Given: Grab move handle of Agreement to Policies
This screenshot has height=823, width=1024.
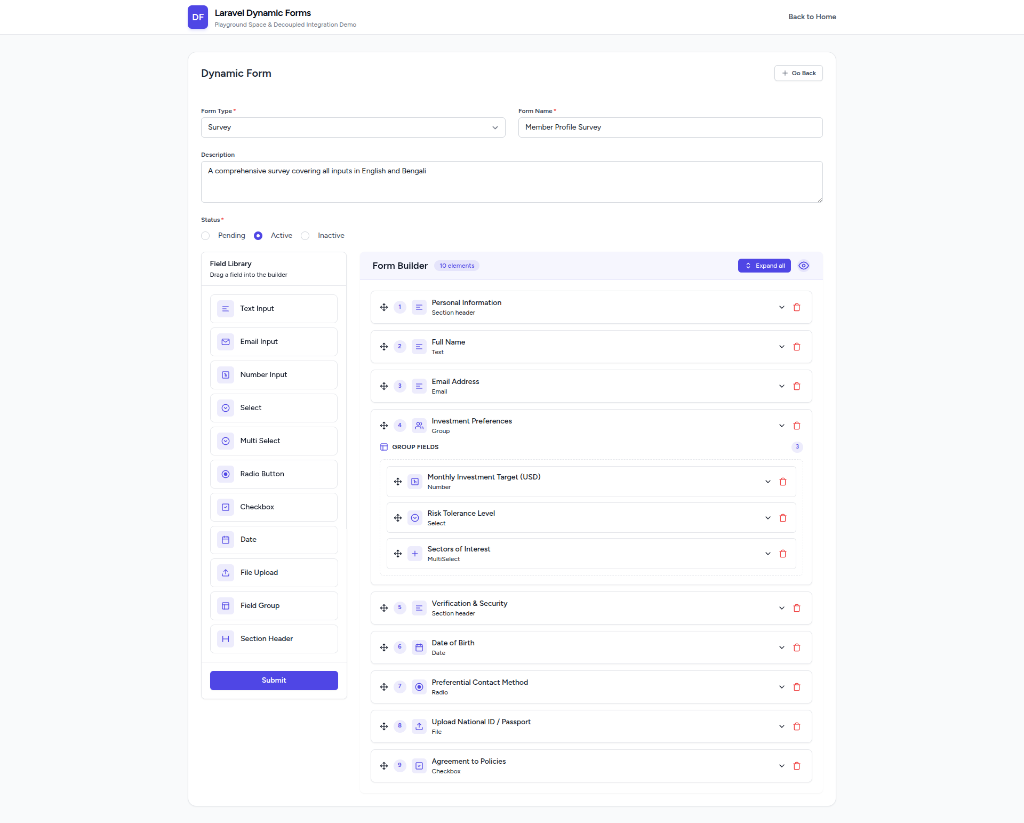Looking at the screenshot, I should coord(384,766).
